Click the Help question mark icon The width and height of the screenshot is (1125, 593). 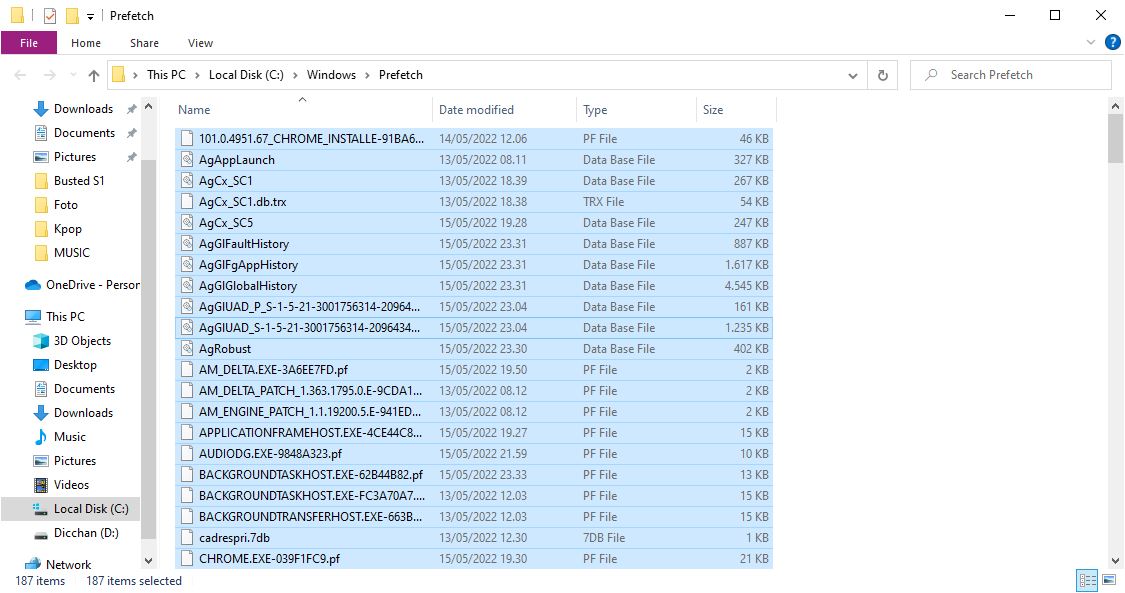(1112, 43)
